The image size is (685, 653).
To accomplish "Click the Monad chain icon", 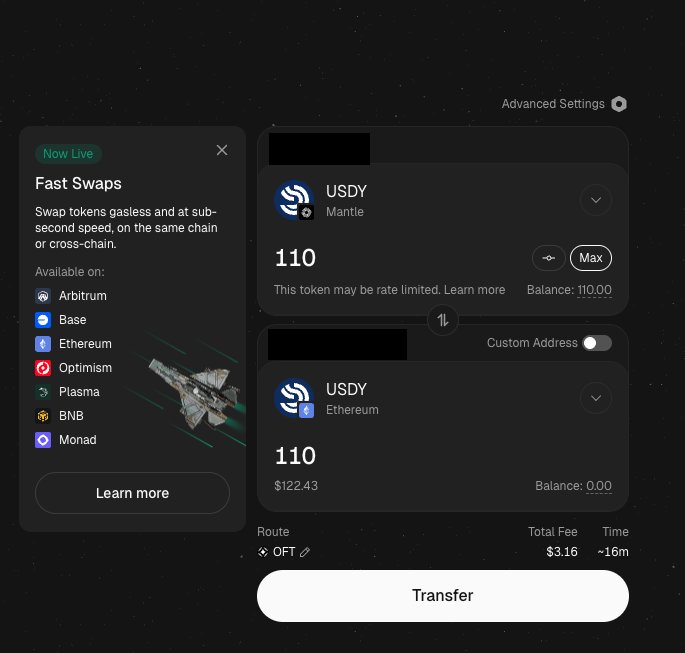I will (43, 440).
